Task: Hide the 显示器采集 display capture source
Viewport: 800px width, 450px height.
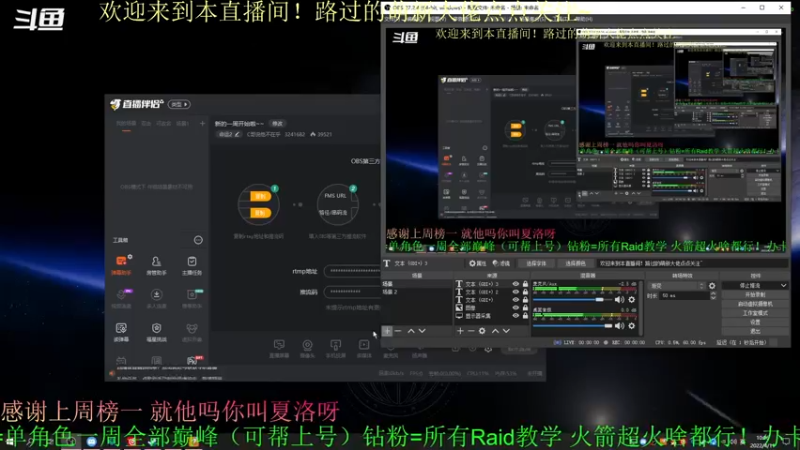Action: pyautogui.click(x=515, y=316)
